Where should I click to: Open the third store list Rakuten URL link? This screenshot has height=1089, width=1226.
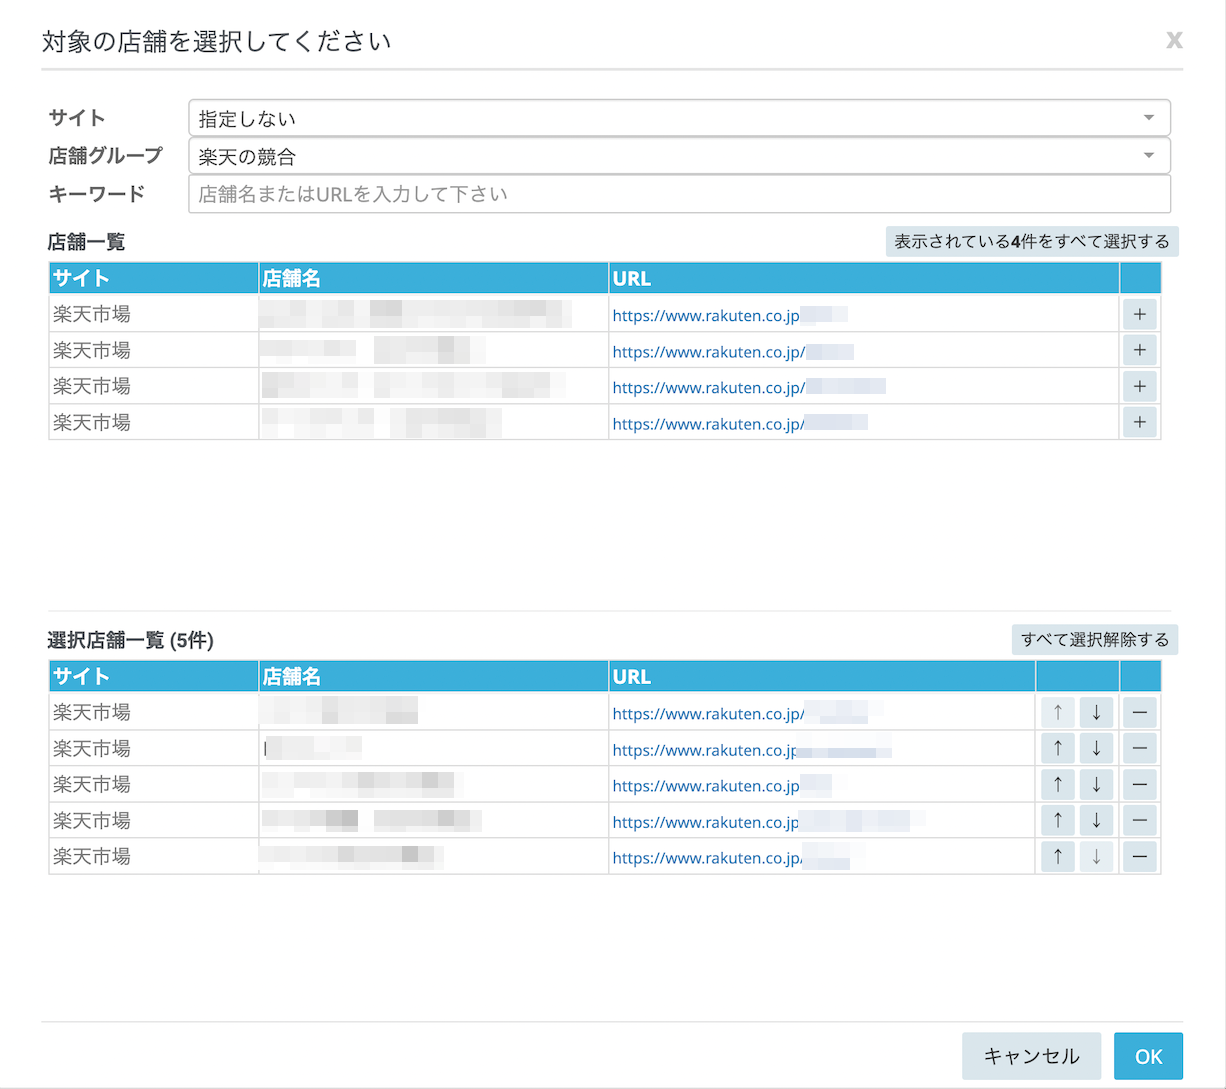[x=708, y=387]
